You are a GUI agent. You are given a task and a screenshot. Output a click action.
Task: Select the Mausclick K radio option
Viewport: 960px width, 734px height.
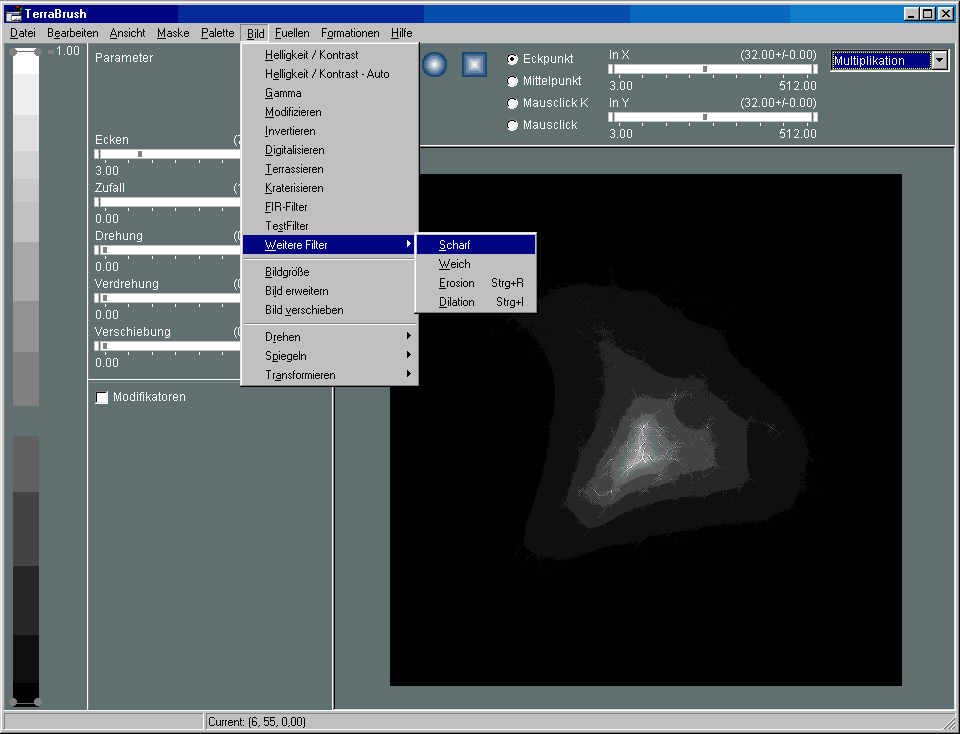click(513, 104)
